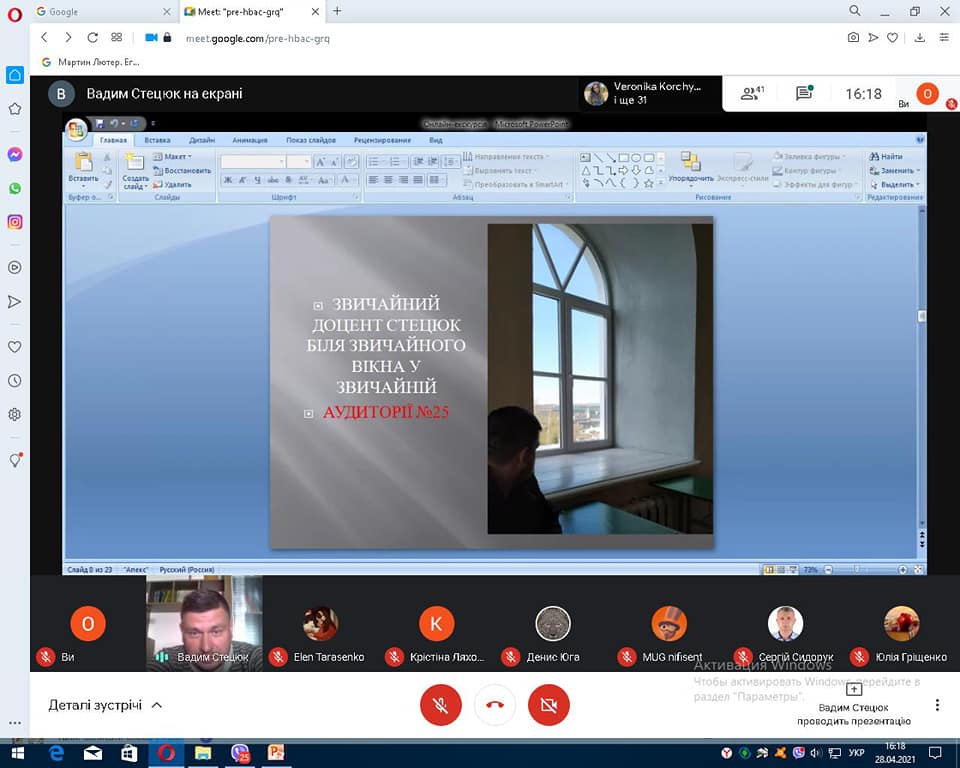Take a snapshot with the camera icon
Screen dimensions: 960x768
pyautogui.click(x=853, y=38)
